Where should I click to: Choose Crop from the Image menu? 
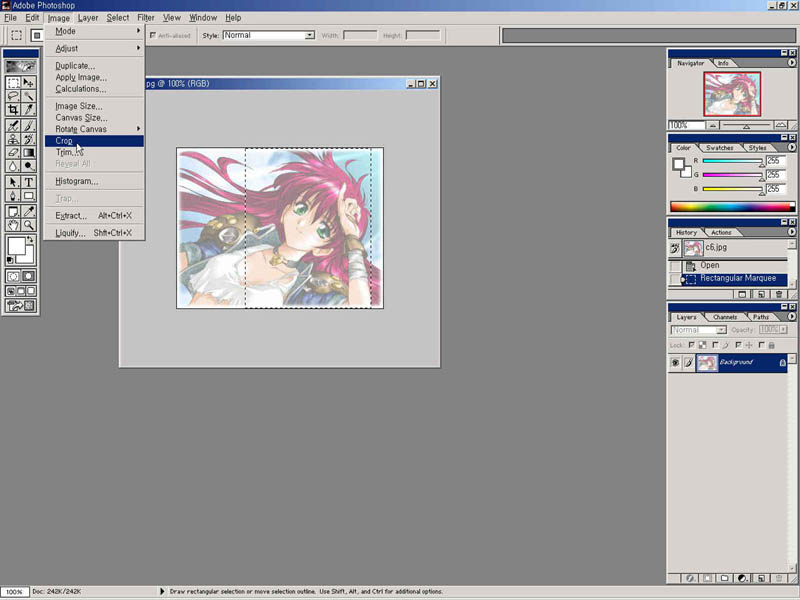94,141
